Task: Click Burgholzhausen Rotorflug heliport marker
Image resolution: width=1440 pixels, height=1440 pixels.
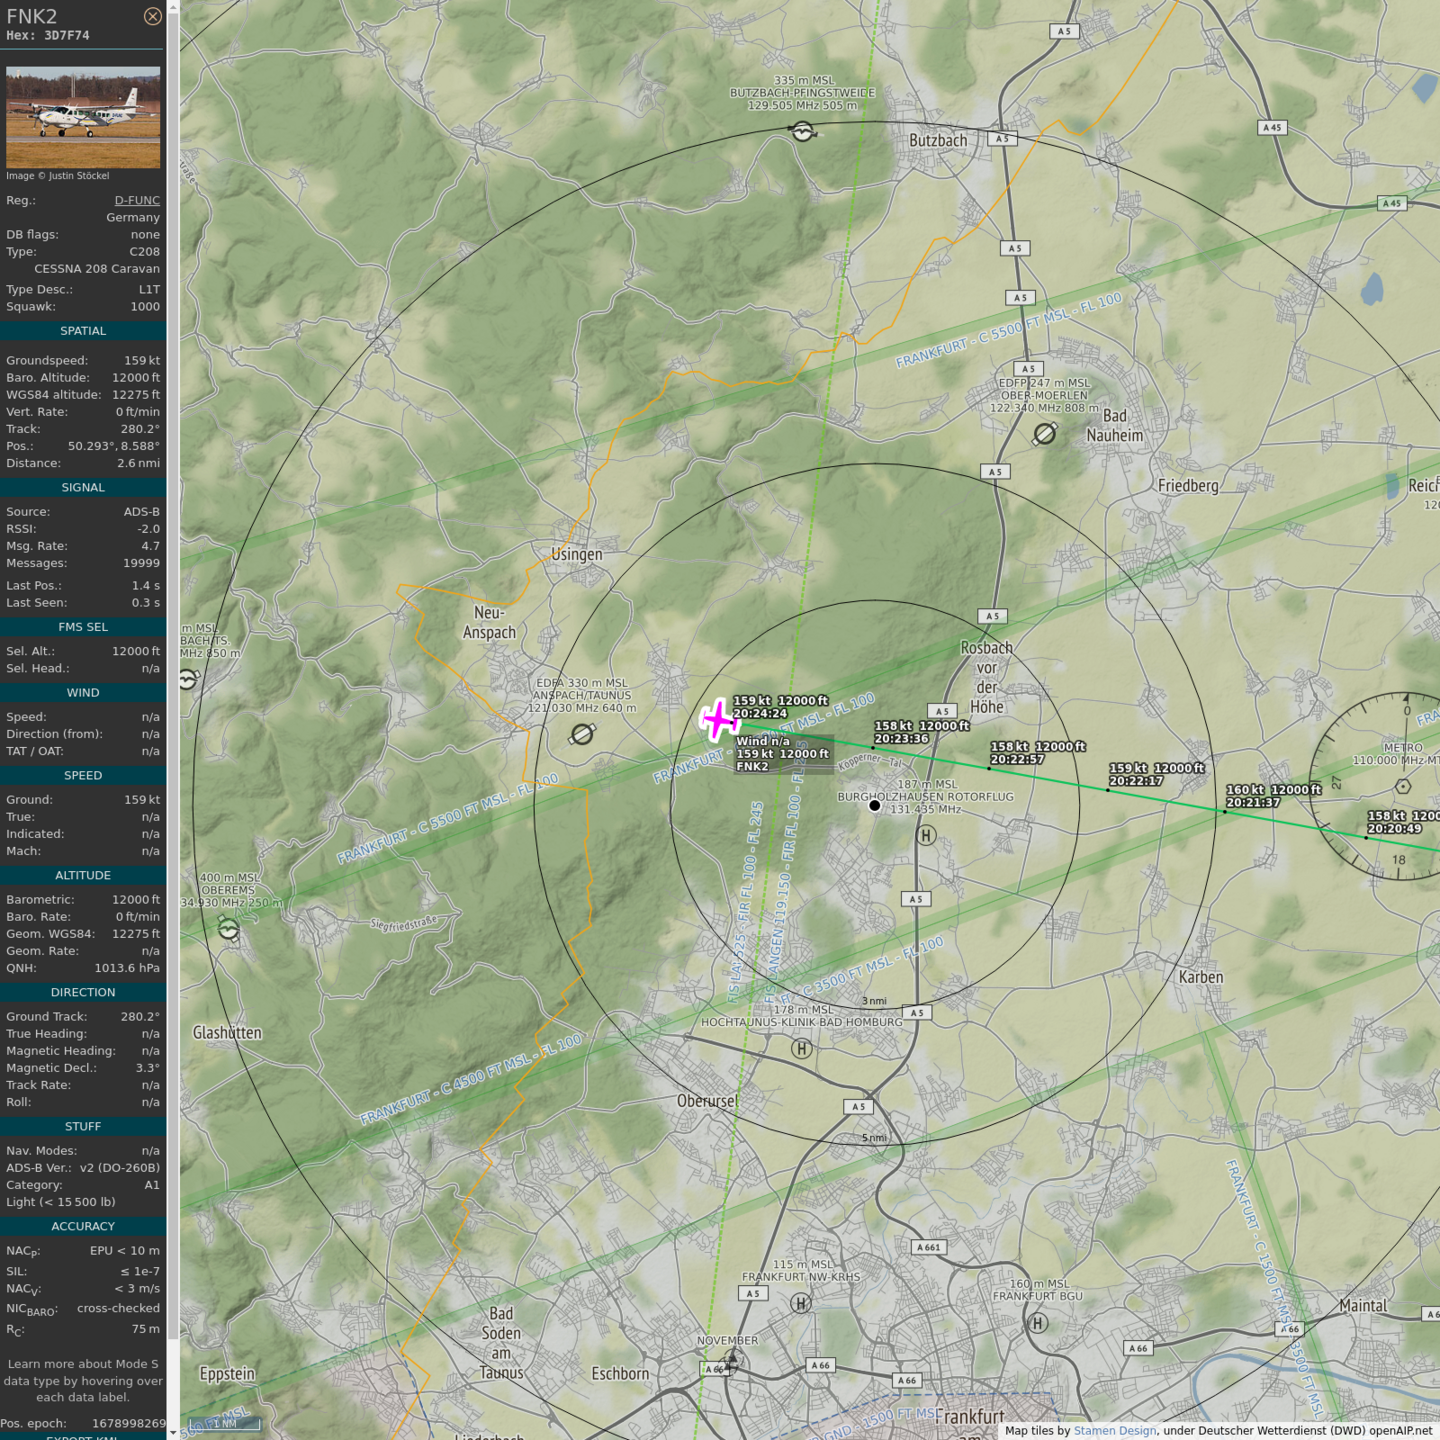Action: 874,805
